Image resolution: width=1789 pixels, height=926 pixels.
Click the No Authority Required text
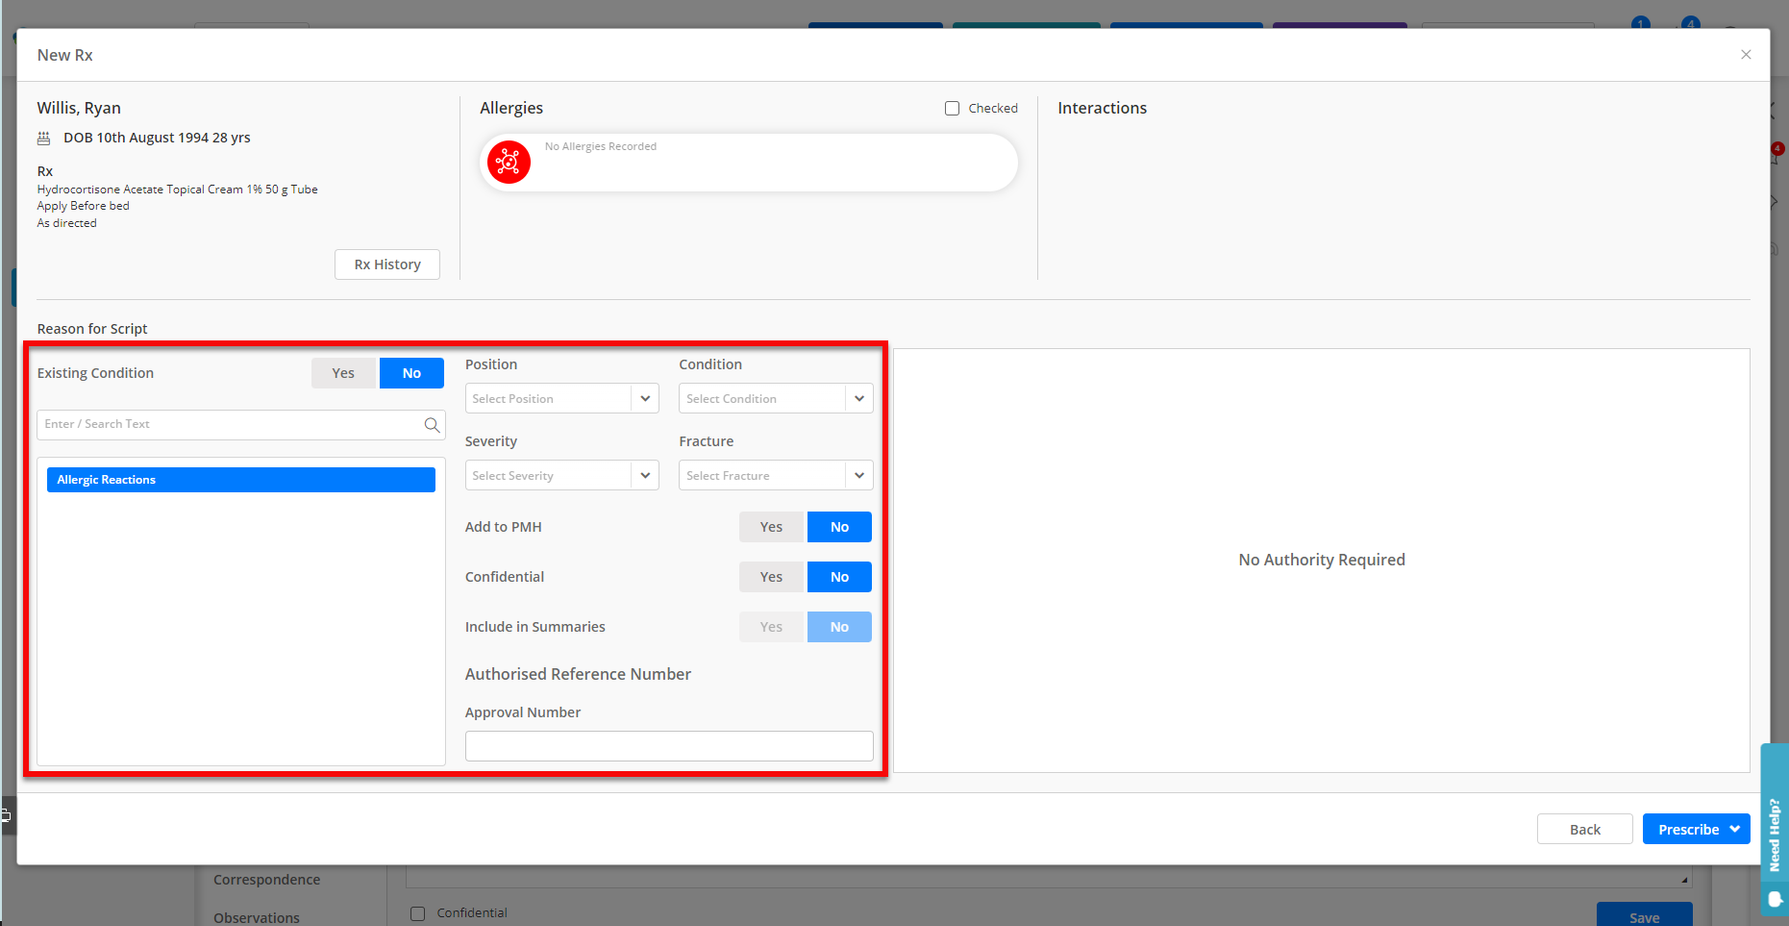(1322, 560)
